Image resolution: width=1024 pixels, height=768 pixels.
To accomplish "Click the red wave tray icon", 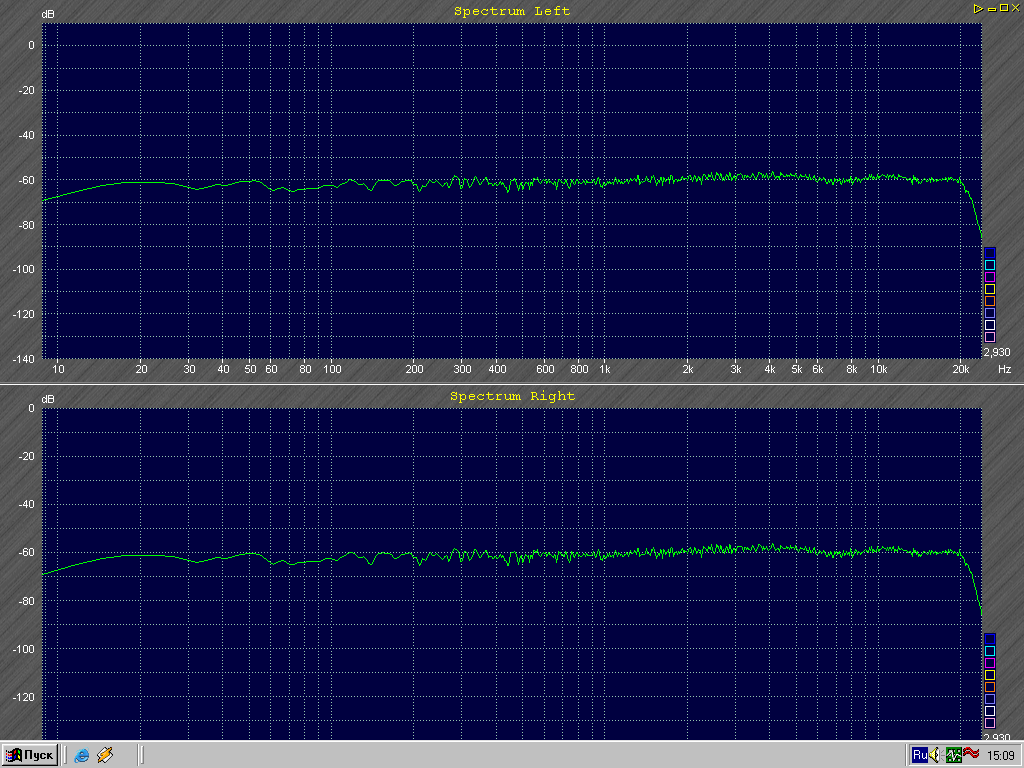I will [x=971, y=754].
